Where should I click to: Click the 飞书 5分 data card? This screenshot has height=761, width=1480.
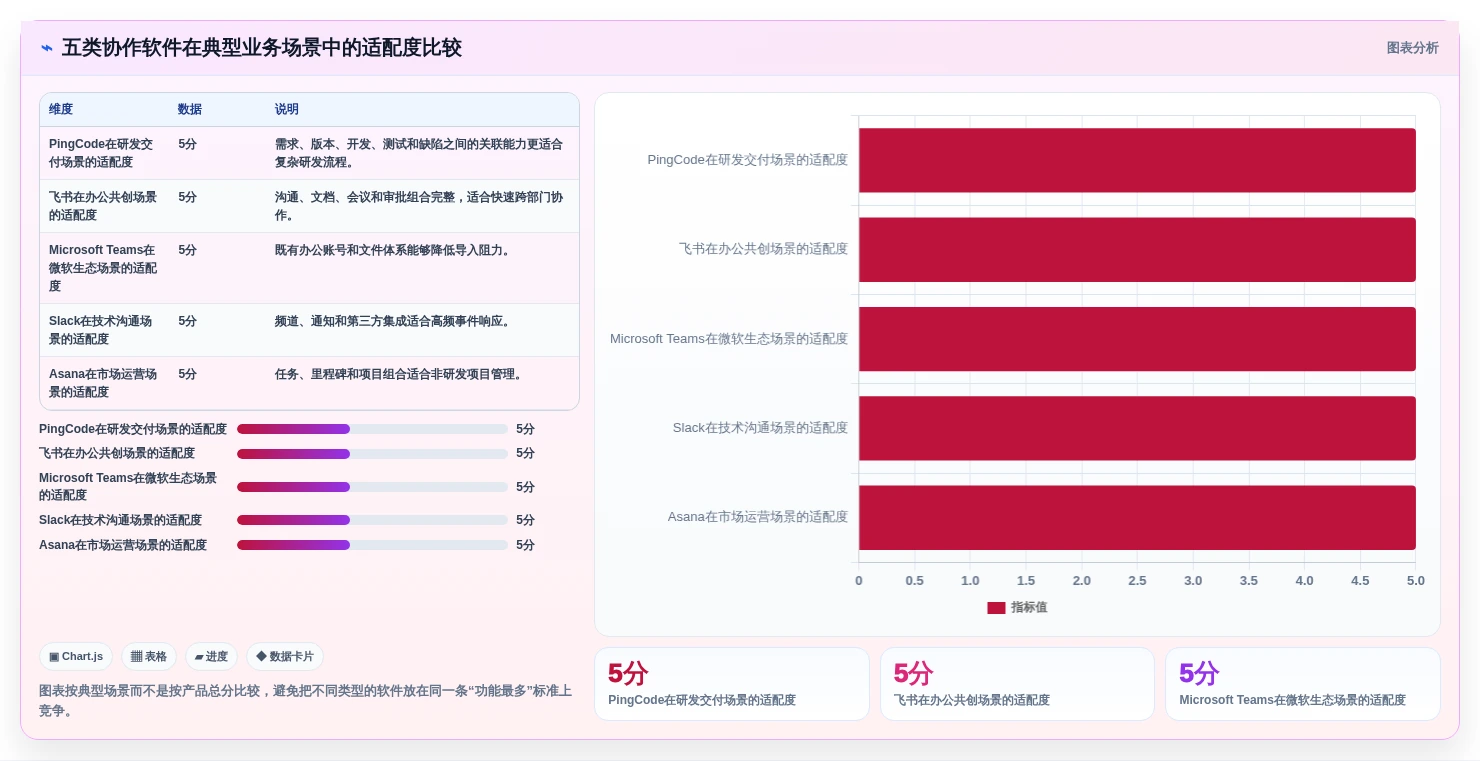[1017, 684]
